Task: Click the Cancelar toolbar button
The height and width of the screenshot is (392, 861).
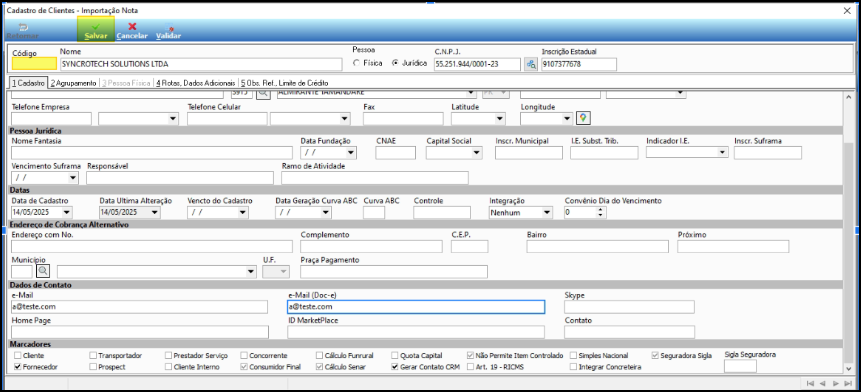Action: 132,31
